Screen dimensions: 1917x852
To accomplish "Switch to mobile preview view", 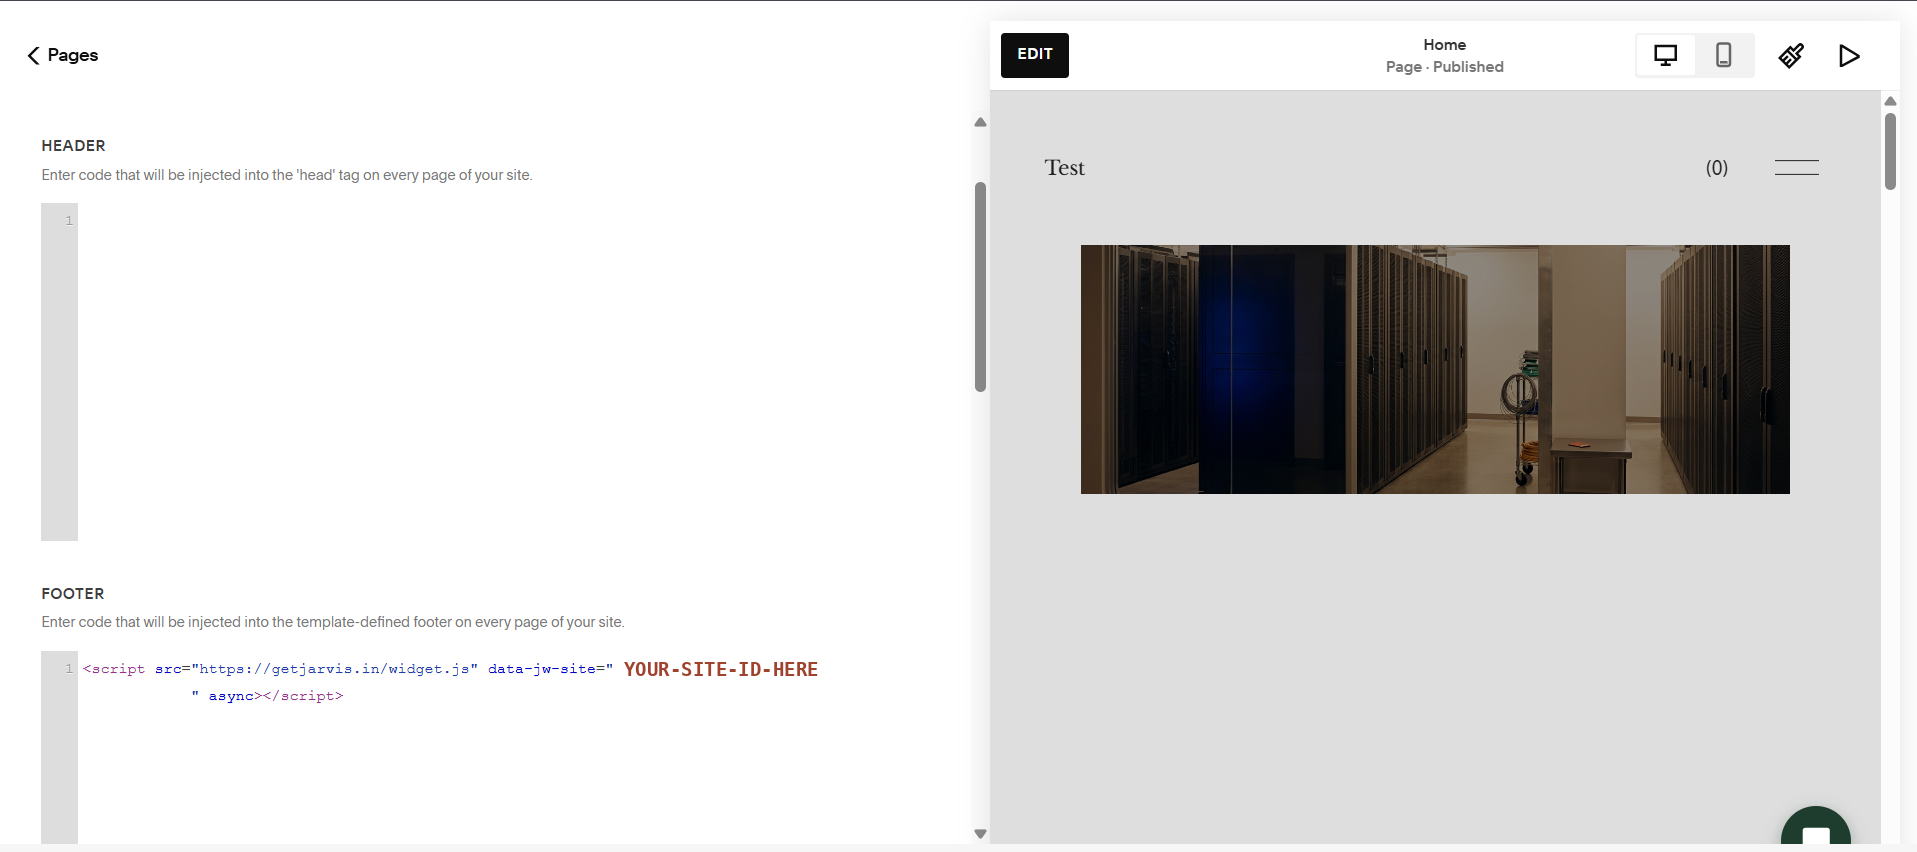I will tap(1724, 55).
